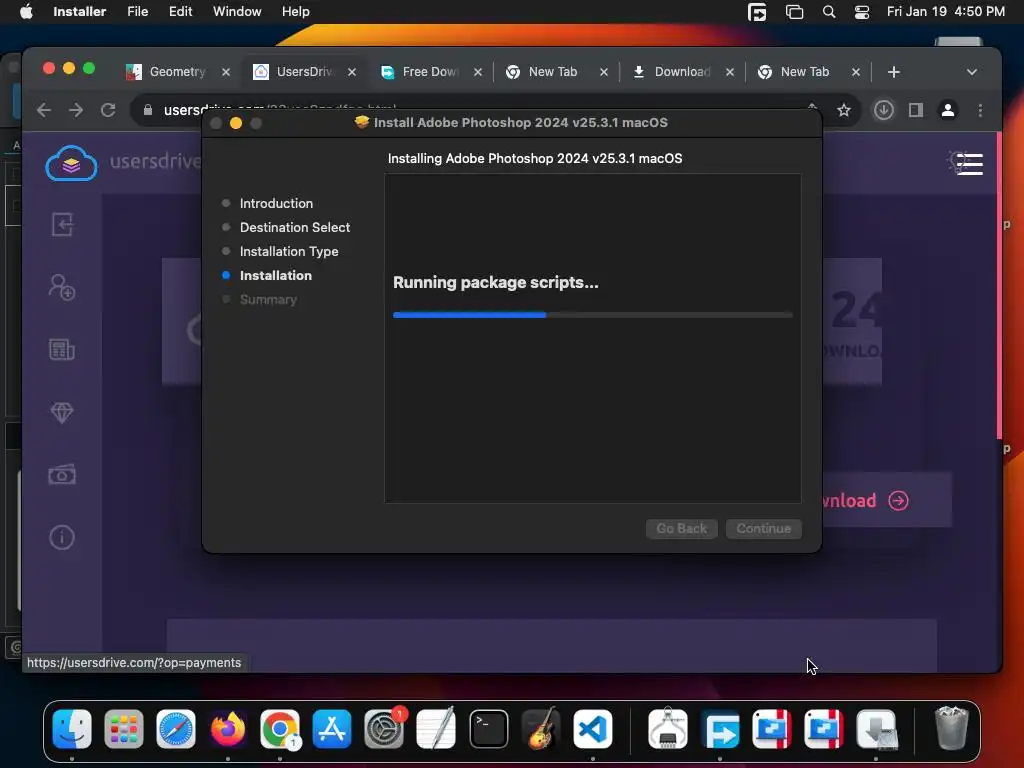This screenshot has height=768, width=1024.
Task: Open the Edit menu
Action: [x=180, y=12]
